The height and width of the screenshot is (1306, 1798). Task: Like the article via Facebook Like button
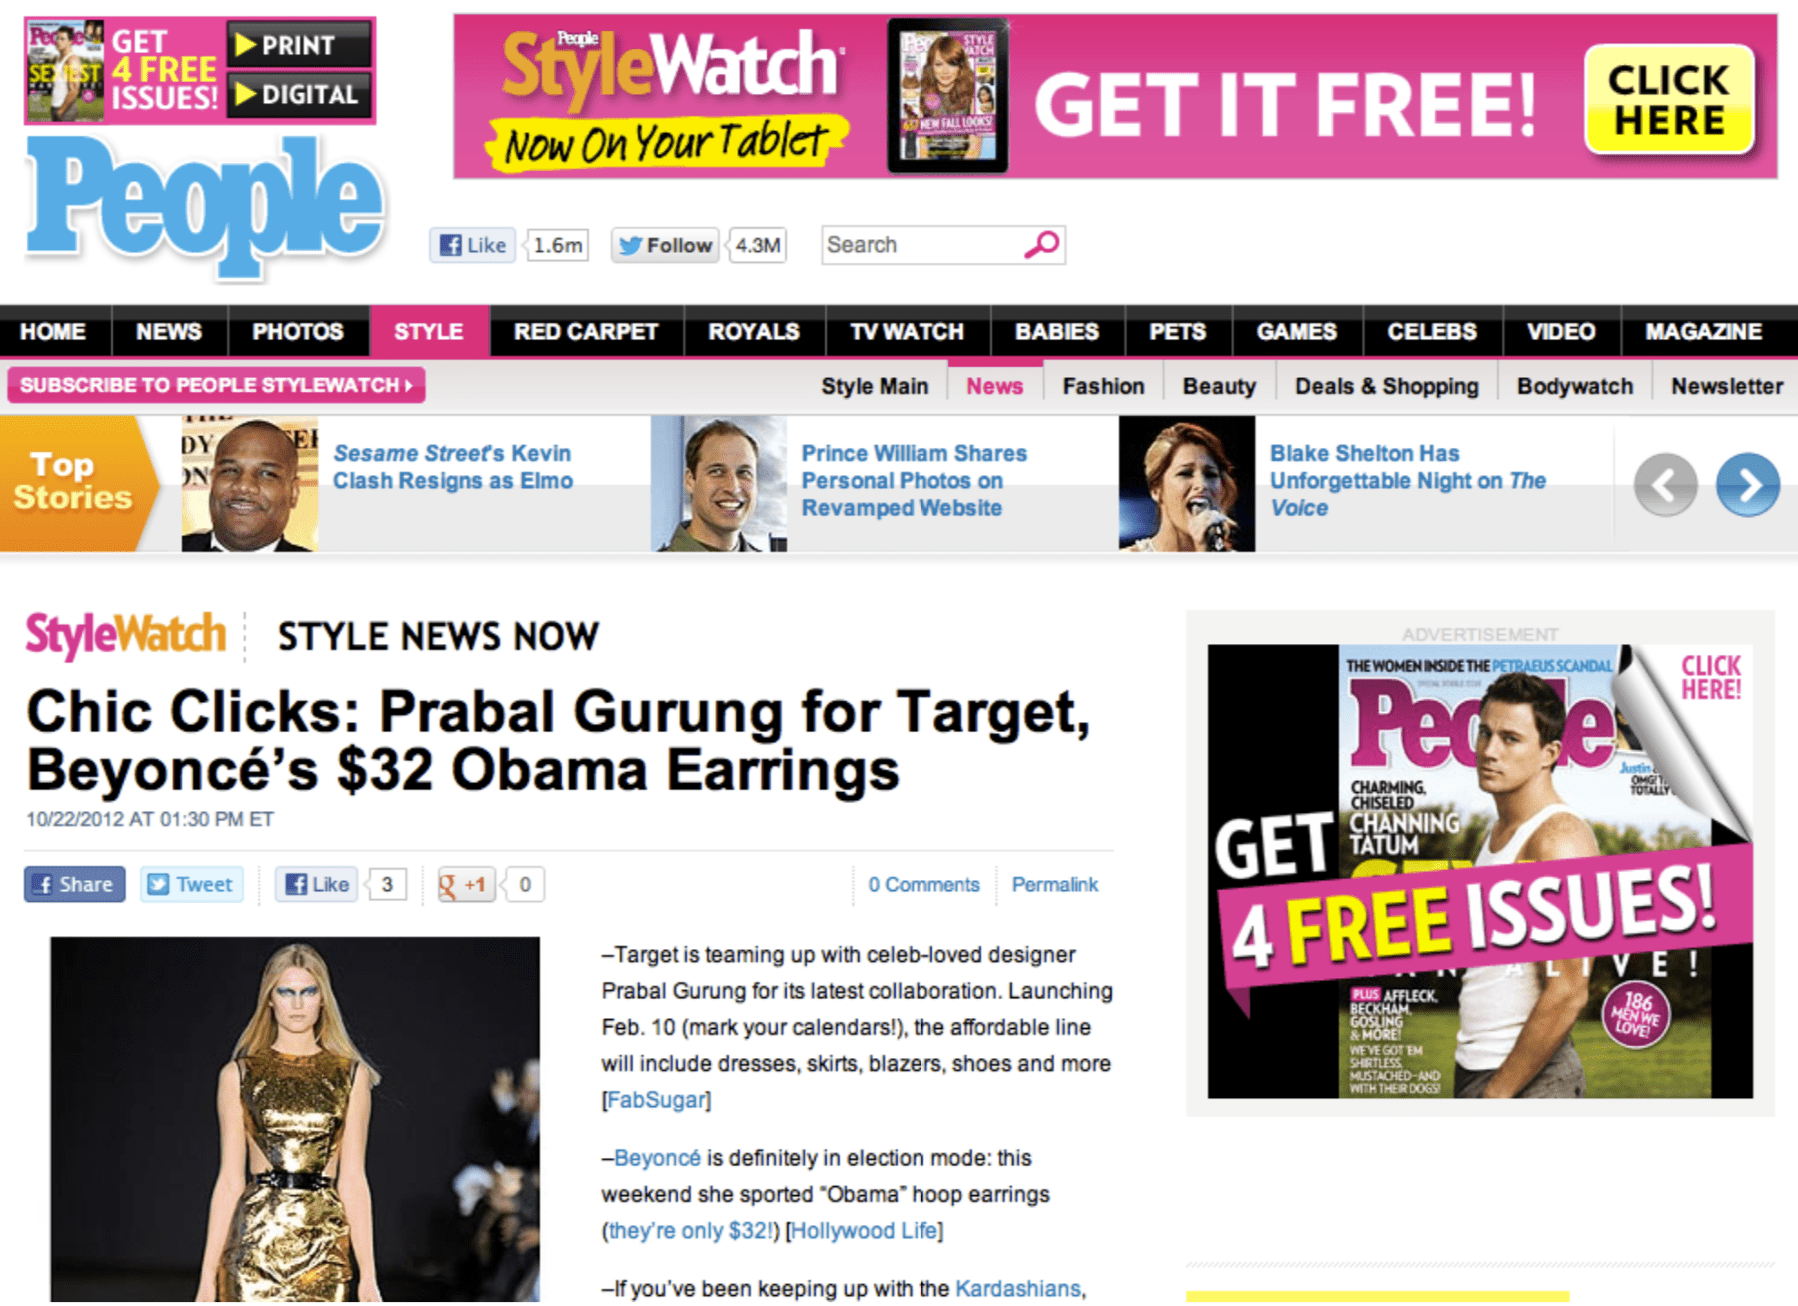pos(317,884)
